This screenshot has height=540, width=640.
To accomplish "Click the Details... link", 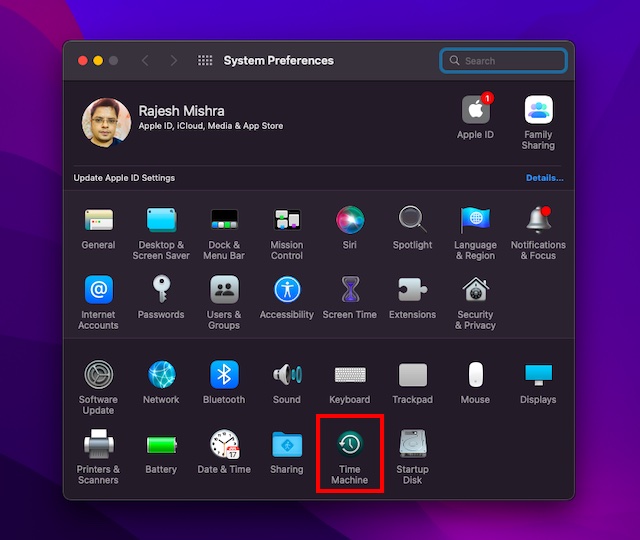I will click(x=544, y=178).
